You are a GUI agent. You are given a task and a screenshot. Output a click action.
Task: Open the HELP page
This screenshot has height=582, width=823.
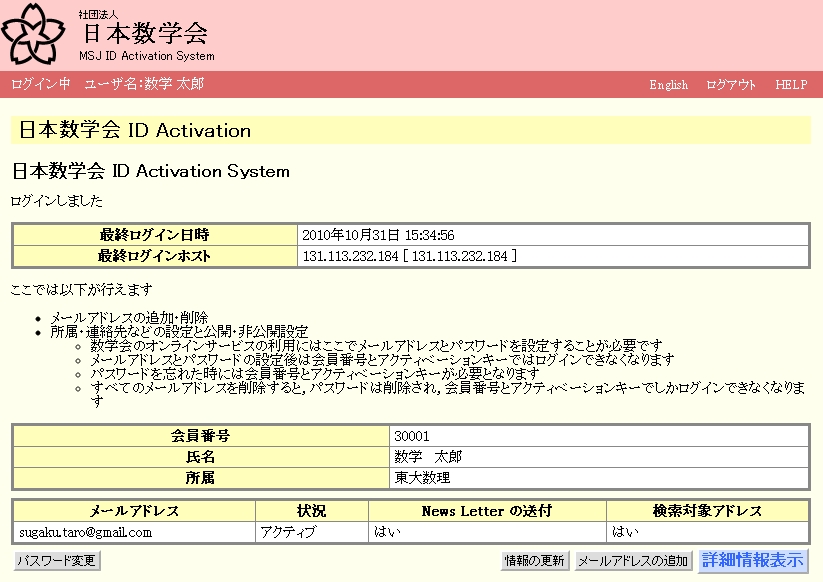pyautogui.click(x=790, y=85)
